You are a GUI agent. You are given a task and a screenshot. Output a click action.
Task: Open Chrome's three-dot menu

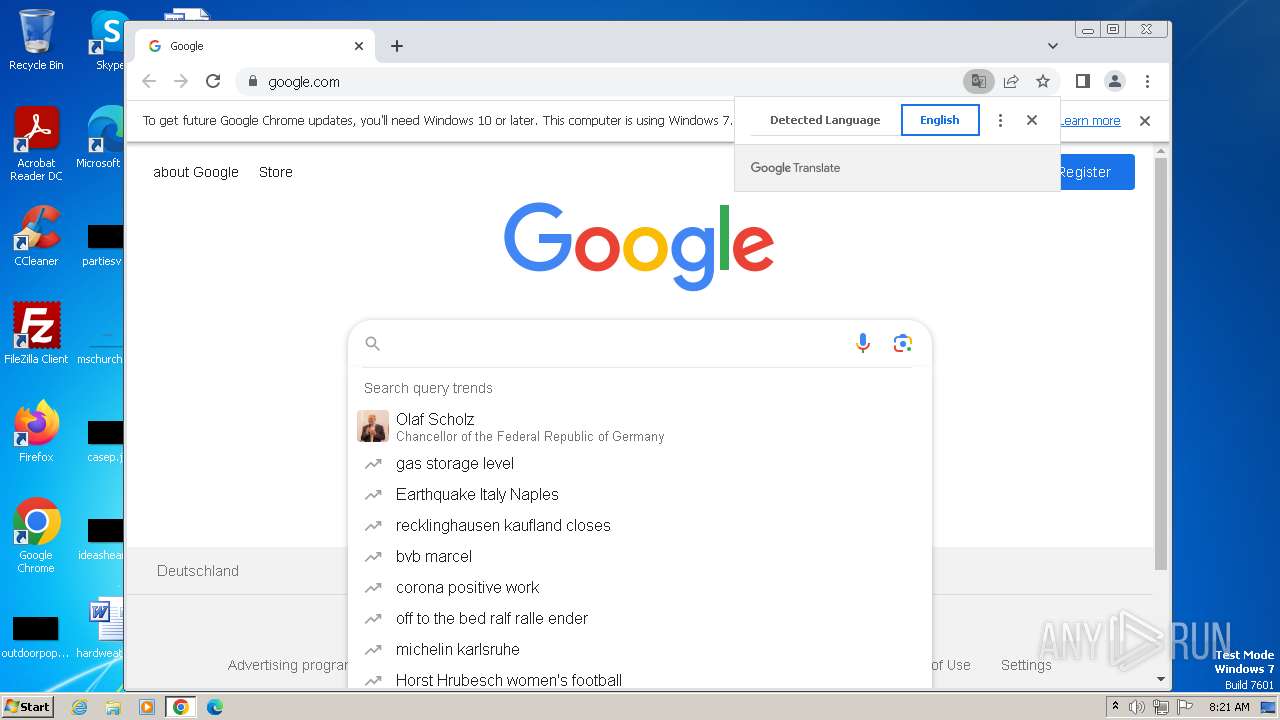point(1147,82)
